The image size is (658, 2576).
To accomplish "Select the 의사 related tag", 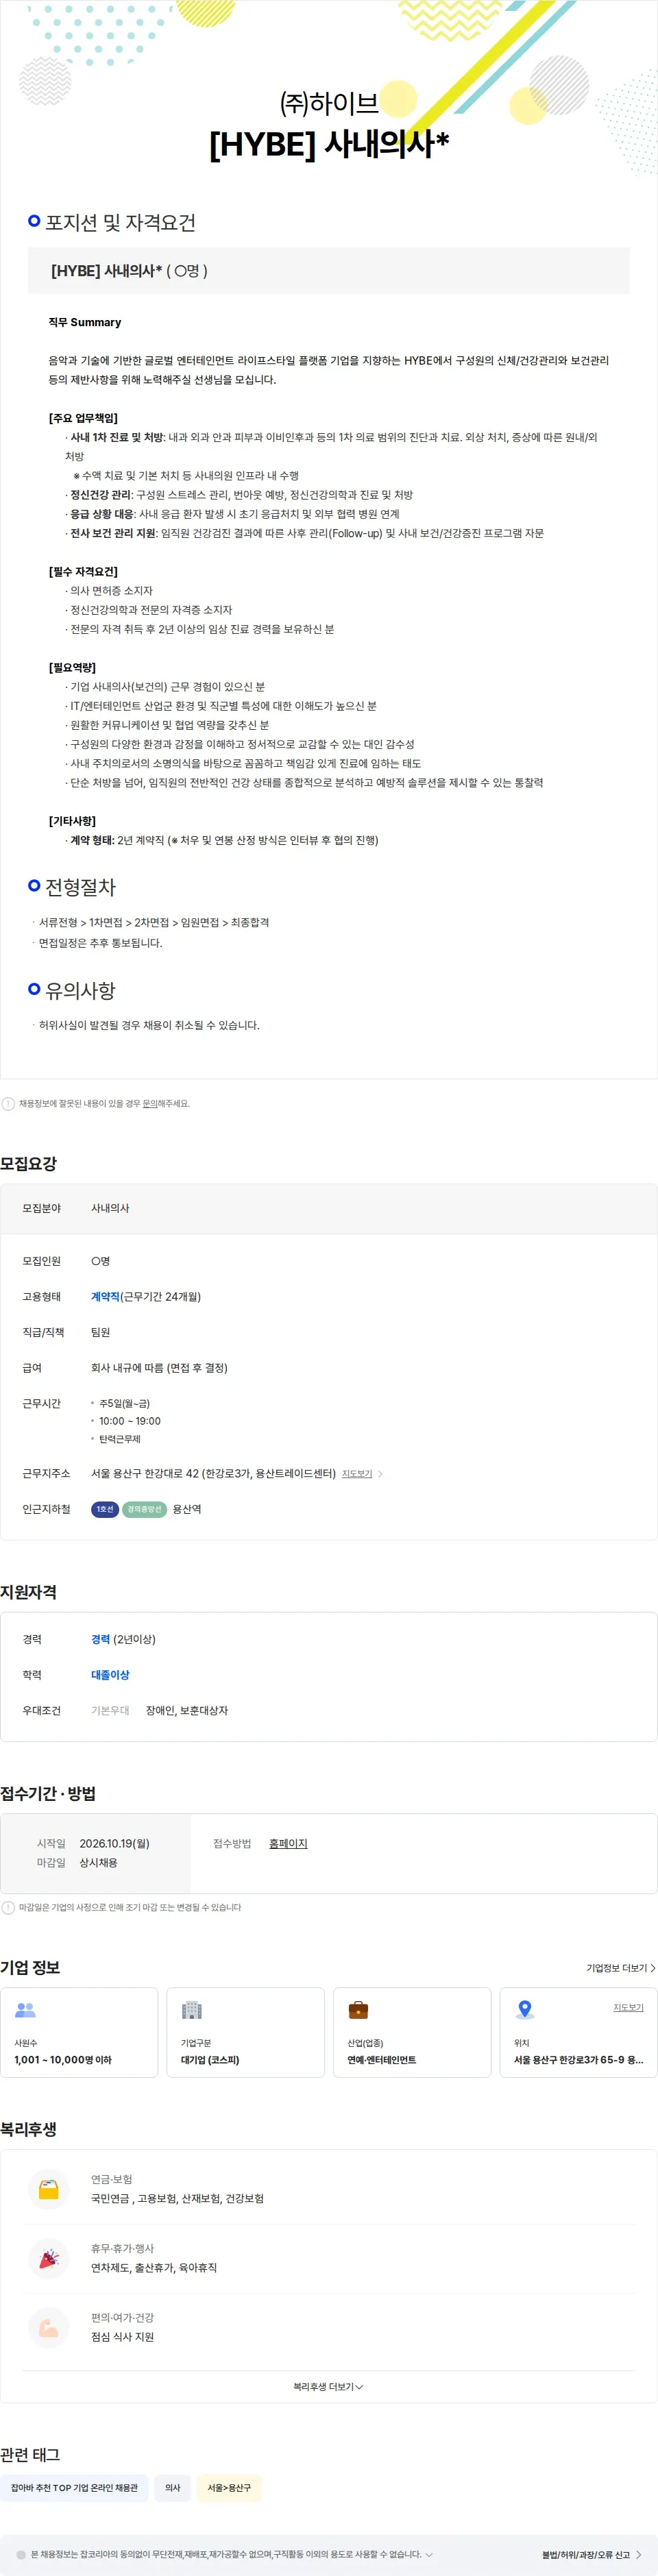I will pyautogui.click(x=172, y=2488).
